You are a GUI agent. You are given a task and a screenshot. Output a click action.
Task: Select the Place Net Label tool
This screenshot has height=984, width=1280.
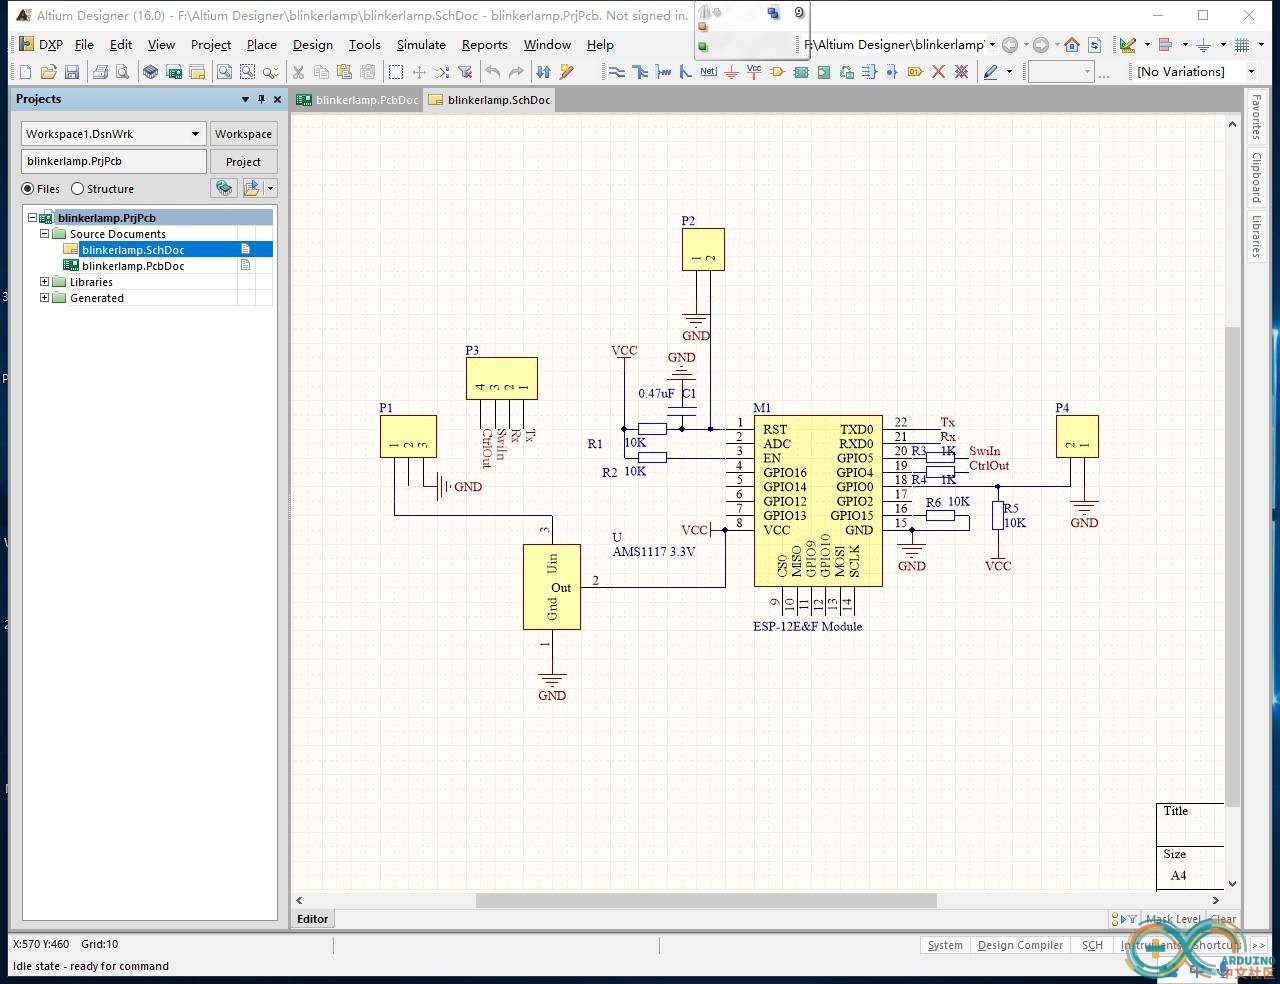point(708,72)
